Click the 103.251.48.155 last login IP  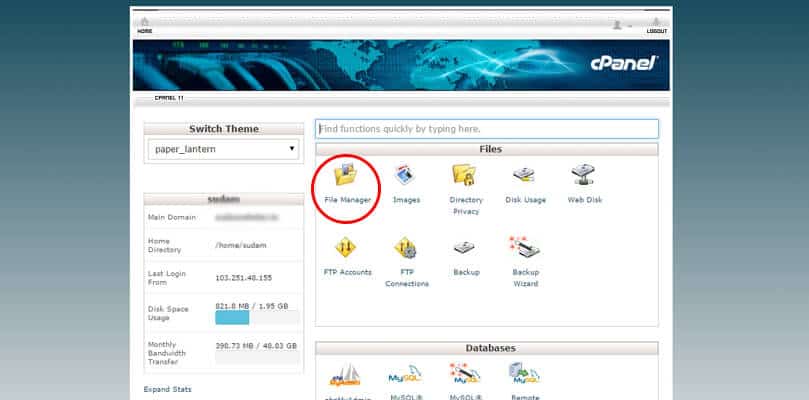pyautogui.click(x=244, y=278)
